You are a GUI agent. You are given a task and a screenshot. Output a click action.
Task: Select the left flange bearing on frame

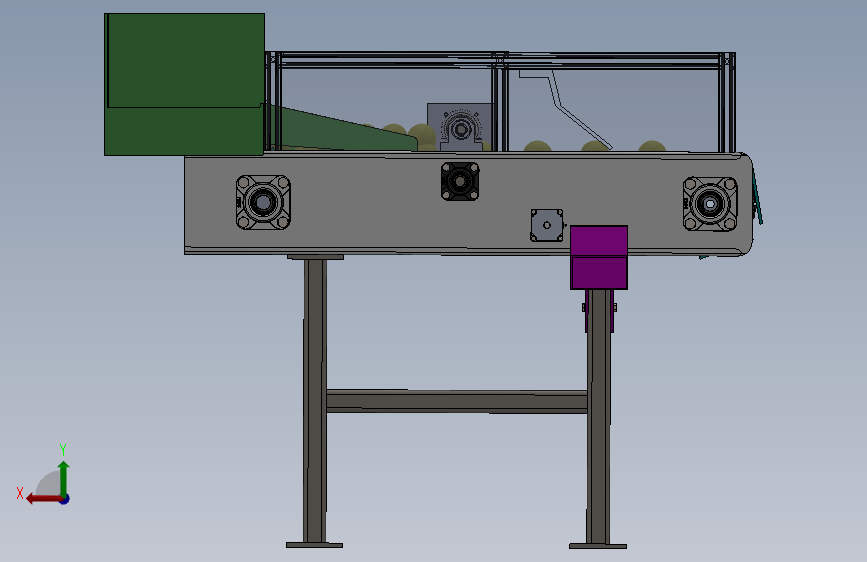tap(263, 202)
